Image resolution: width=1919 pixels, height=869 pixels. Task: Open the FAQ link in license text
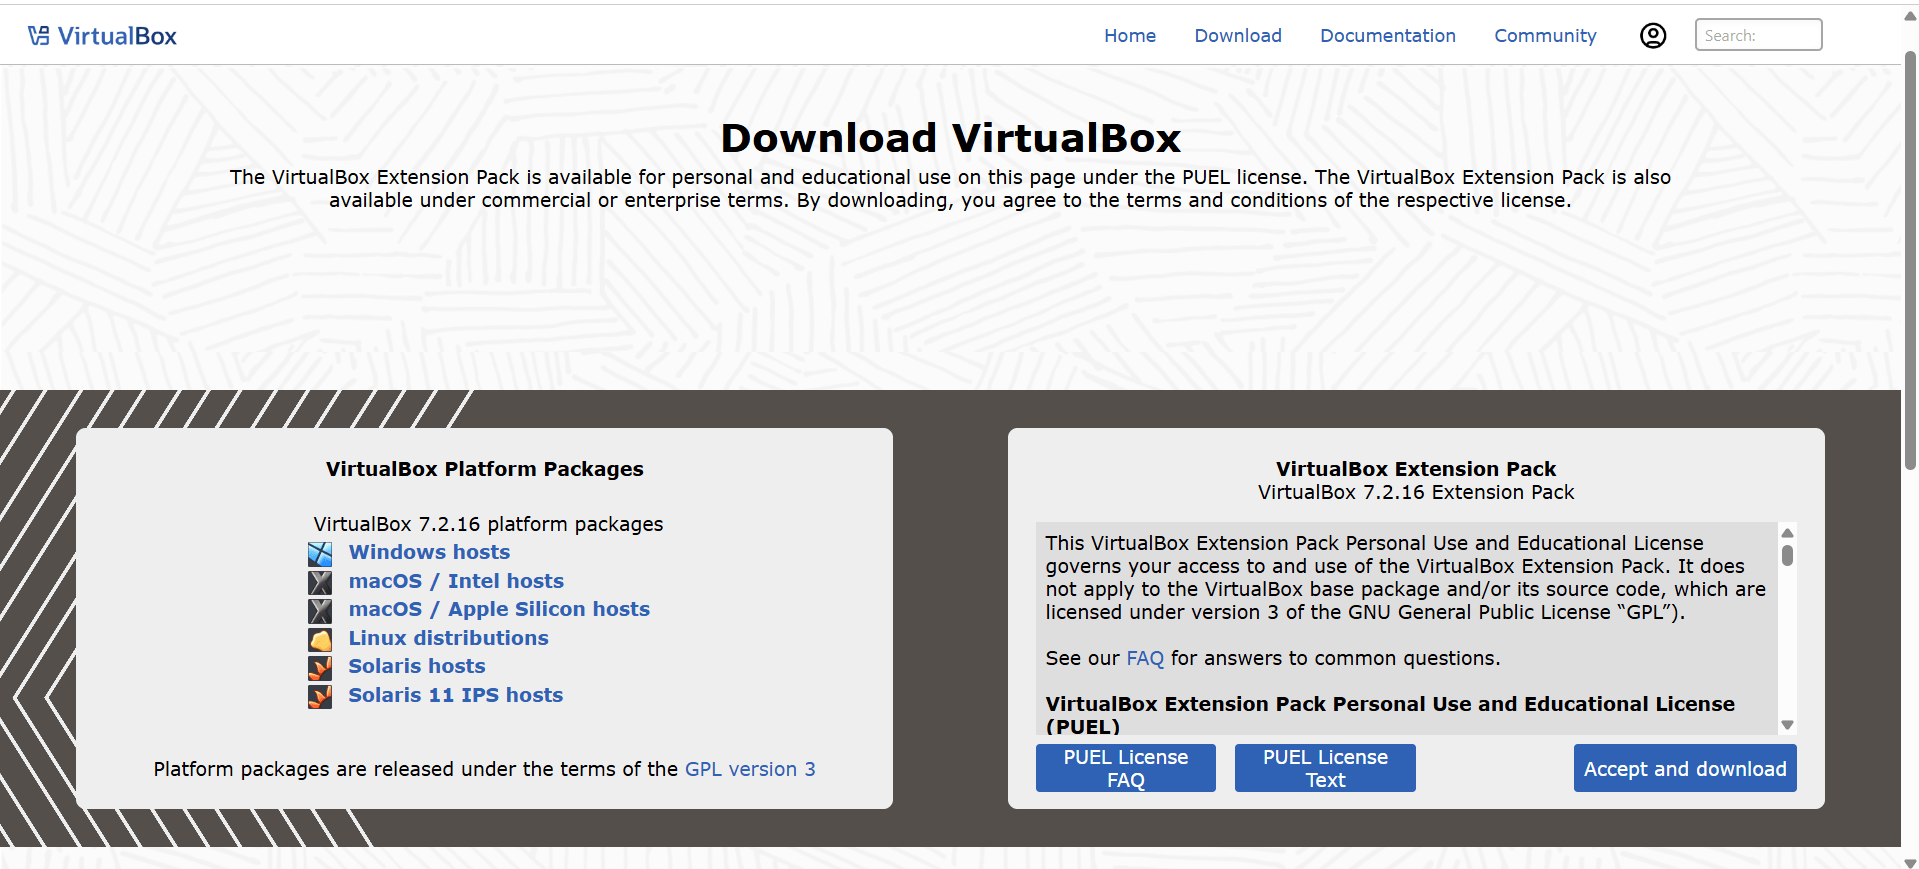click(1145, 658)
